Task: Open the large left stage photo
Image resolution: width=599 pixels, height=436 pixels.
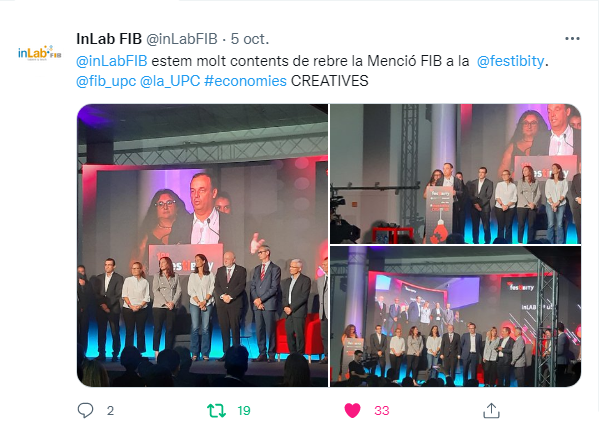Action: click(x=202, y=245)
